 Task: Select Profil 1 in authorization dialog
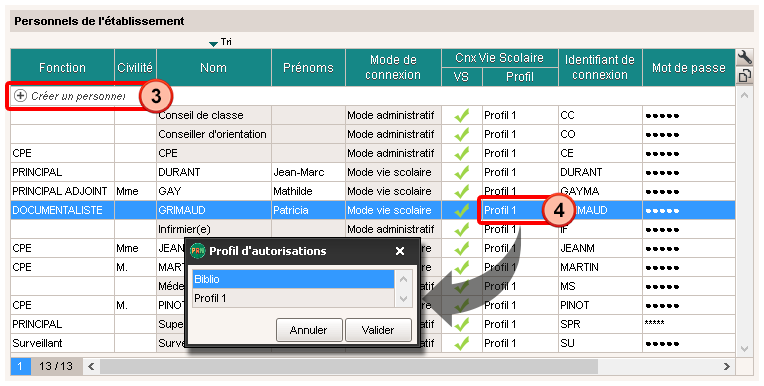tap(293, 298)
